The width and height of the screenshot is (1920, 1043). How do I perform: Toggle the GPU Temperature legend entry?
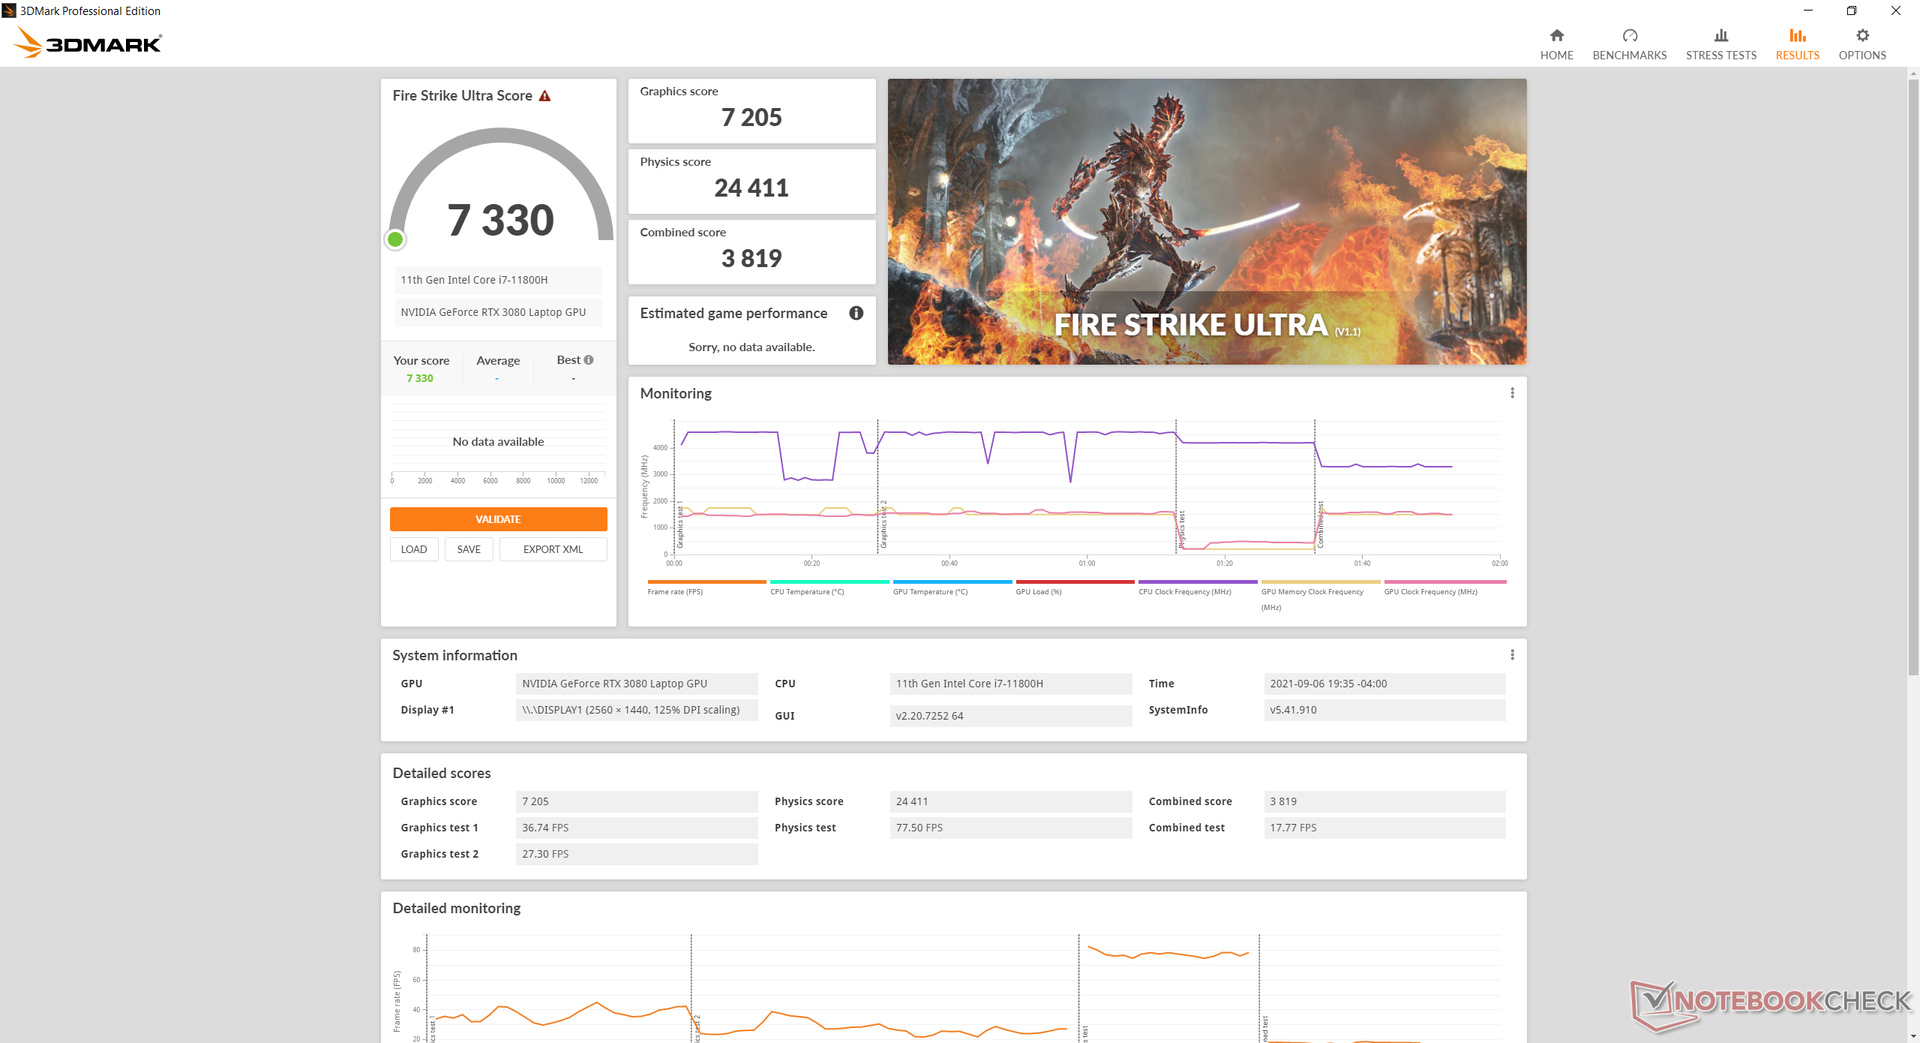click(x=951, y=588)
